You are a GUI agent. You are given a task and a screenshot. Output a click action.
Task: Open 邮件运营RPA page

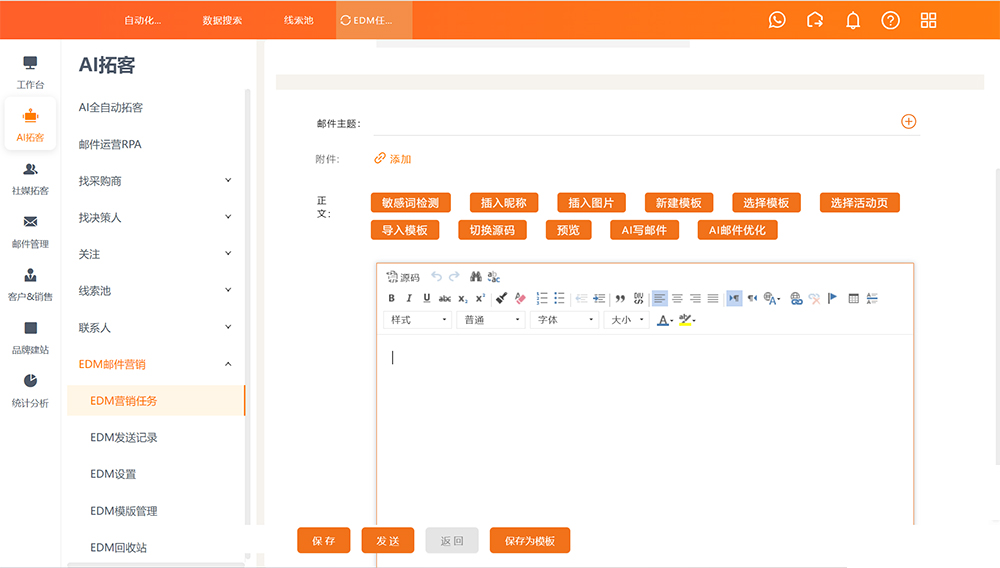(110, 144)
